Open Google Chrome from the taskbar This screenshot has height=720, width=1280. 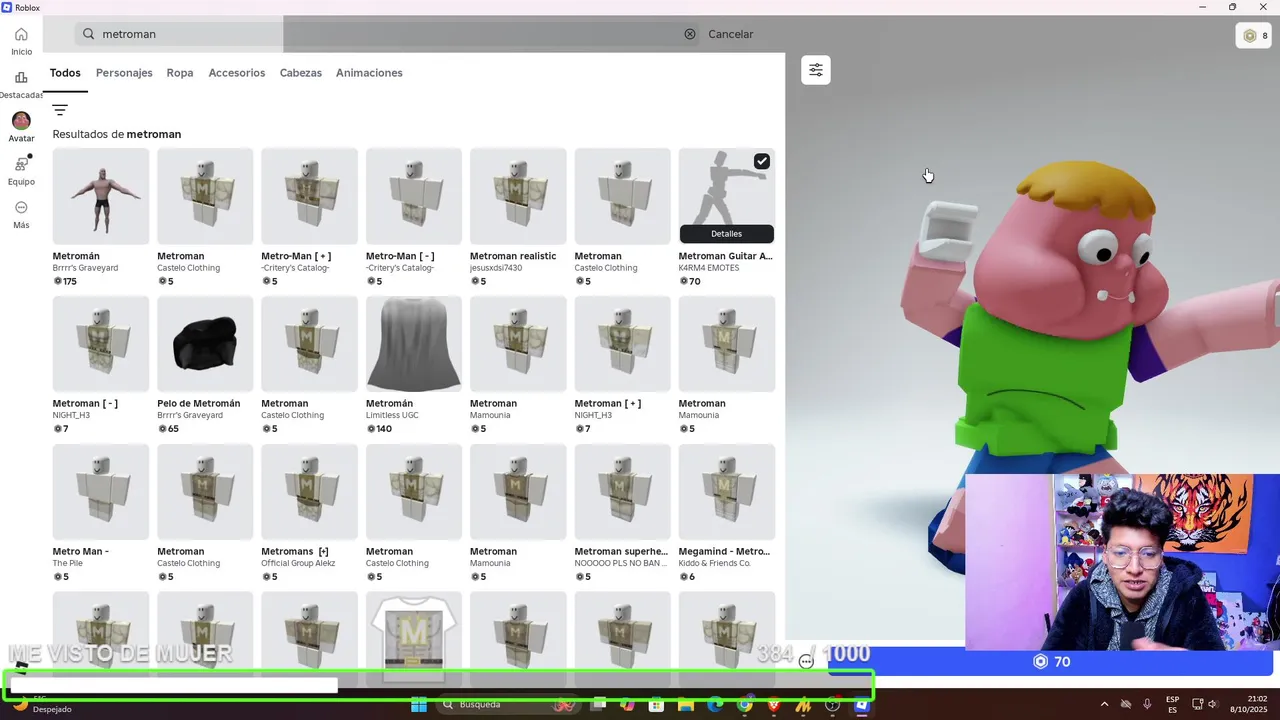click(745, 705)
